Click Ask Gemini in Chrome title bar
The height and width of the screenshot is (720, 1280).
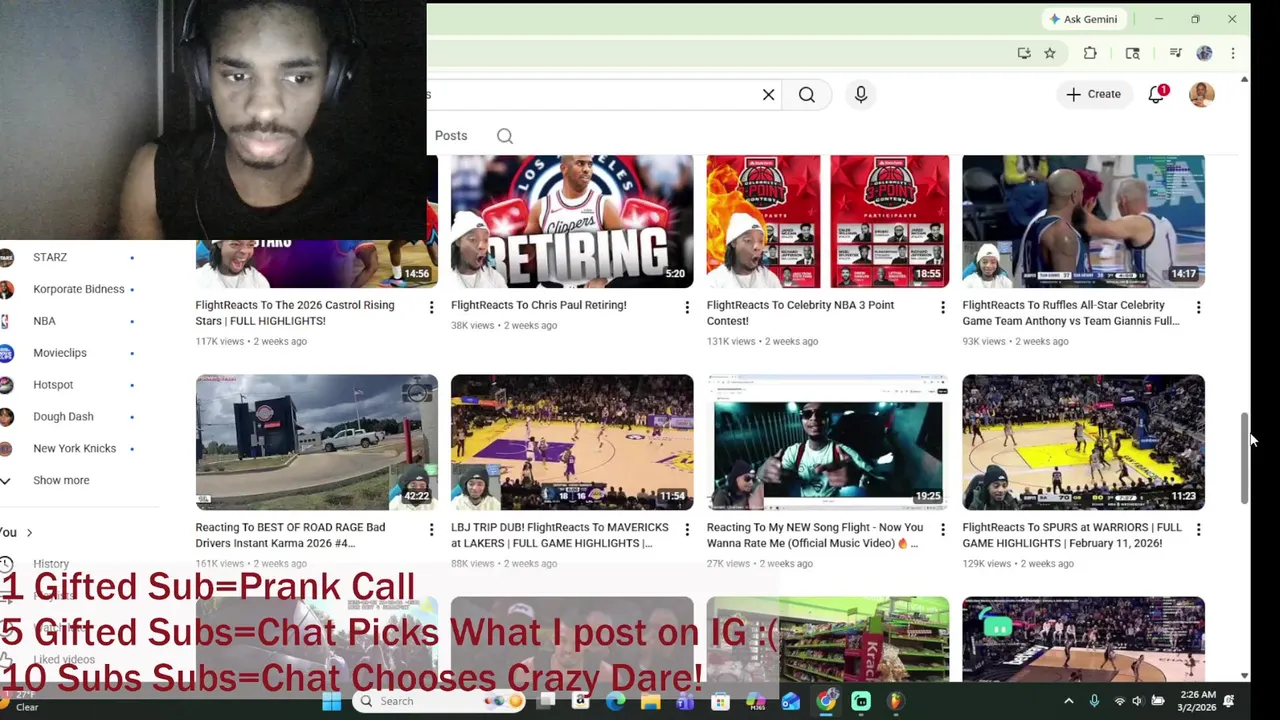(x=1083, y=19)
